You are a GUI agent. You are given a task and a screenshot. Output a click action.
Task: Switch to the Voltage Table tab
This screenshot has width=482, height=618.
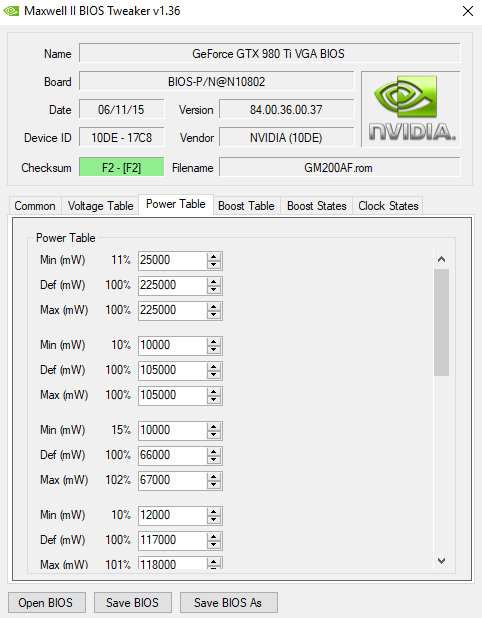100,206
